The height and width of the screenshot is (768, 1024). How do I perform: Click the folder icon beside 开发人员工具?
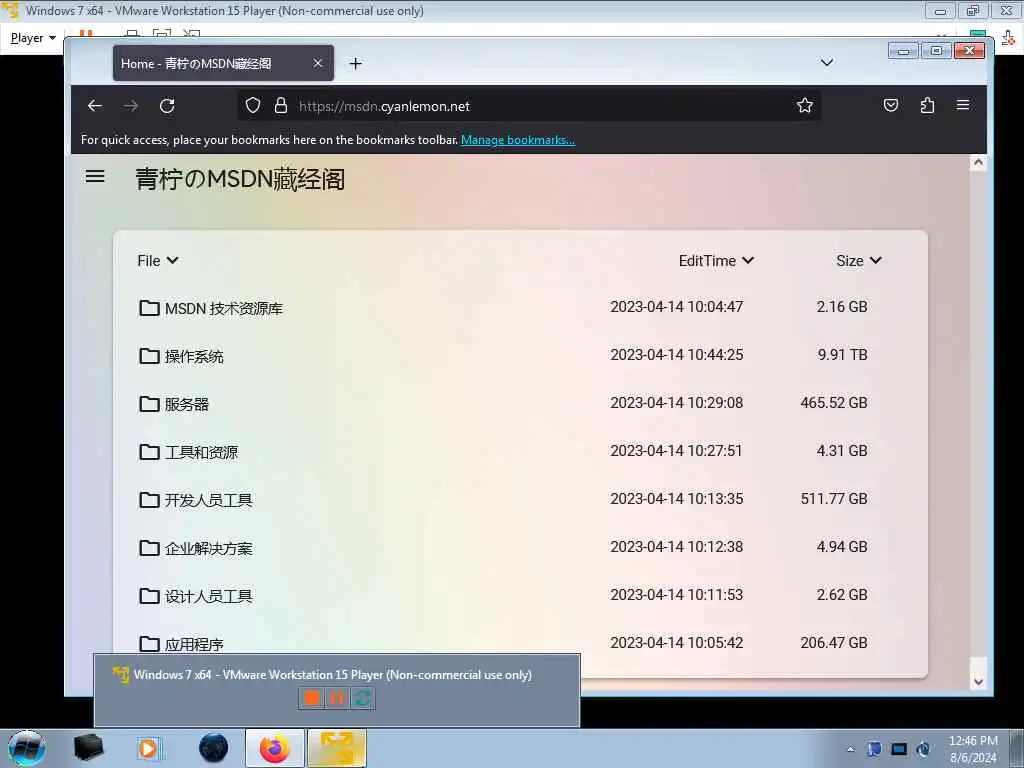[150, 500]
